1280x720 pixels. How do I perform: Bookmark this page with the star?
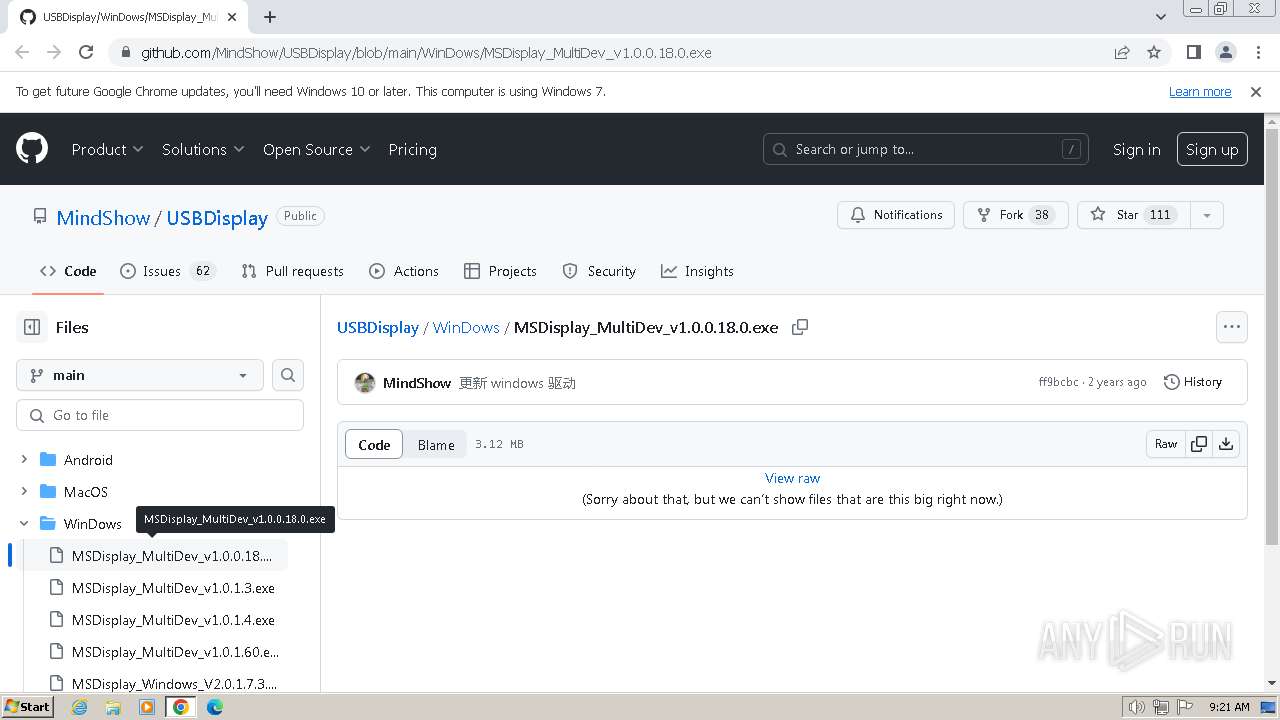pyautogui.click(x=1154, y=52)
